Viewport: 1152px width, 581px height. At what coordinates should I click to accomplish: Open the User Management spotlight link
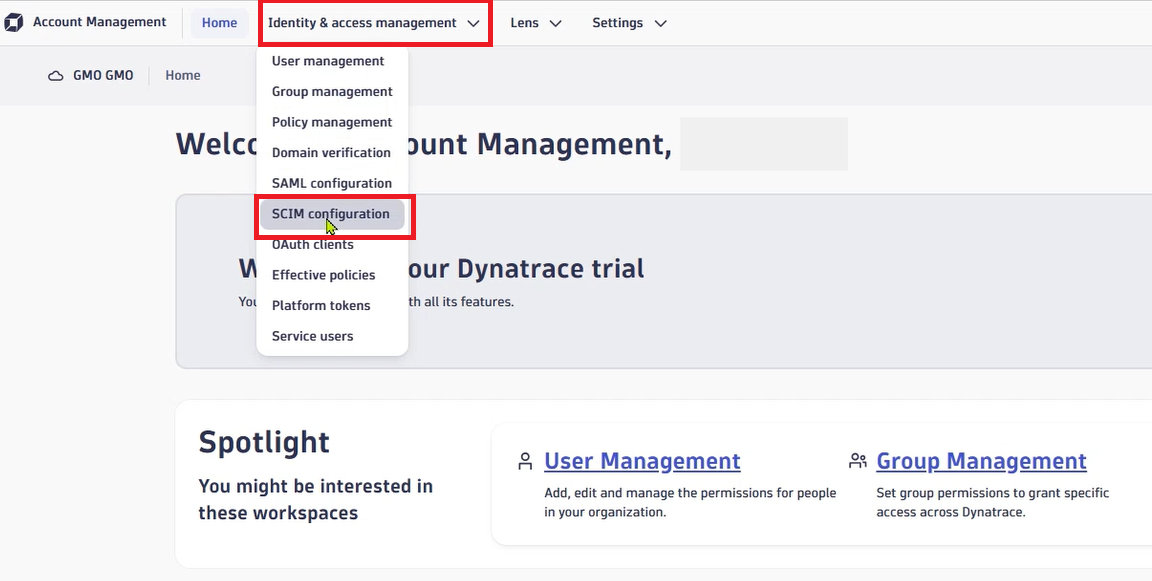(x=642, y=461)
